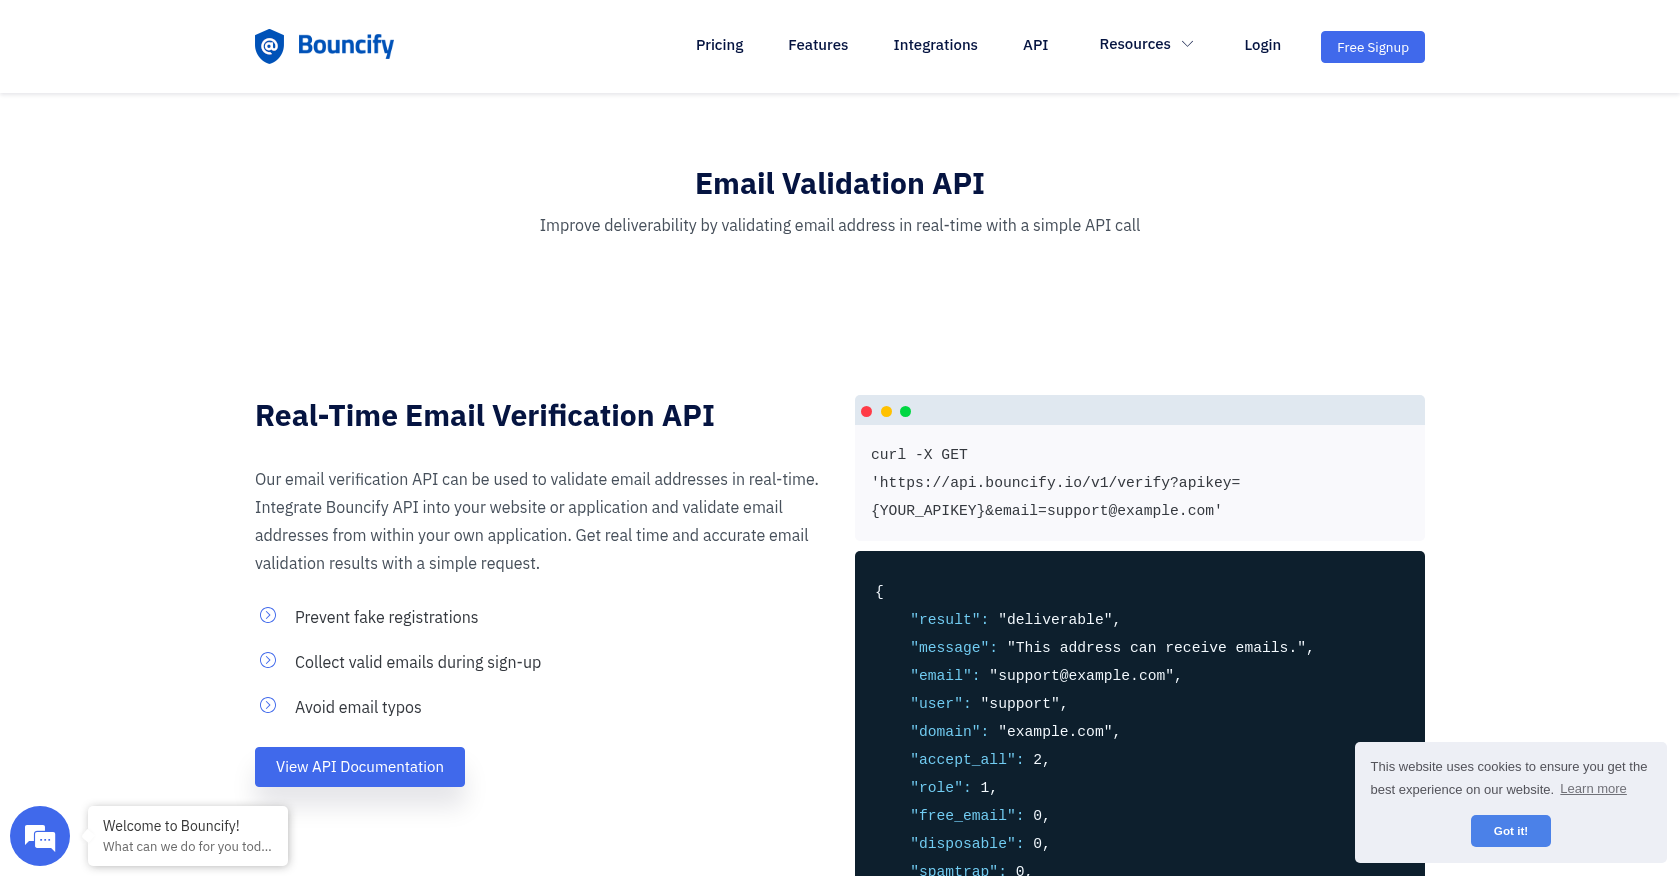The height and width of the screenshot is (876, 1680).
Task: Click the {YOUR_APIKEY}&email=support@example.com line
Action: (1046, 510)
